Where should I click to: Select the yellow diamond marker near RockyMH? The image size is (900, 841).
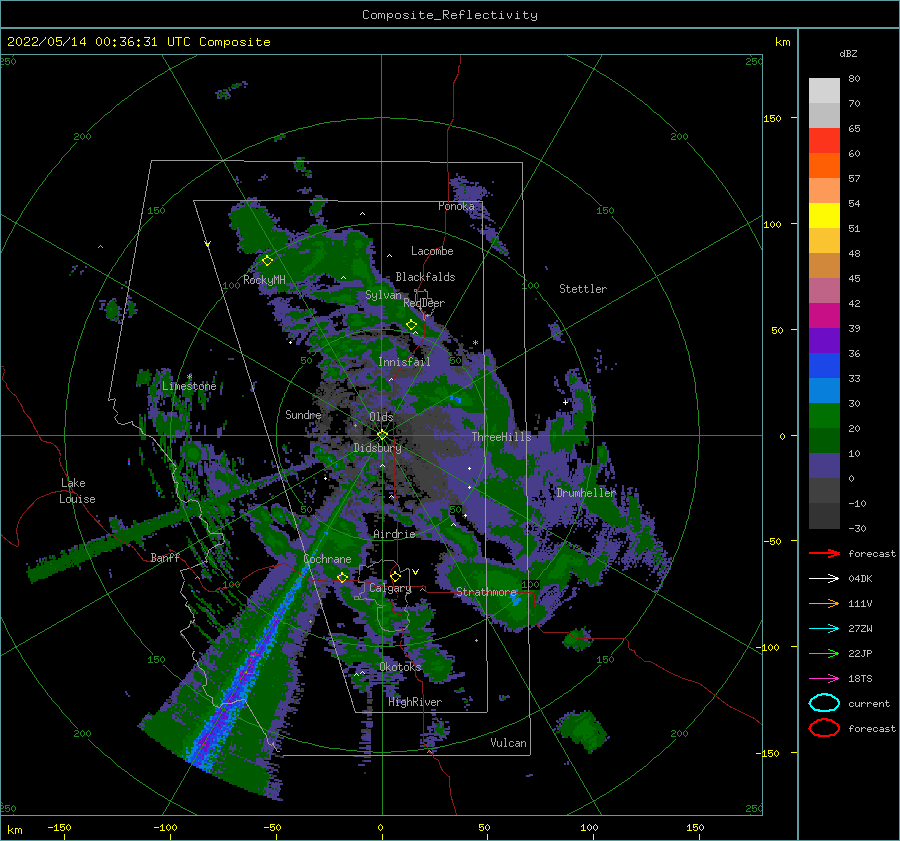pyautogui.click(x=267, y=261)
